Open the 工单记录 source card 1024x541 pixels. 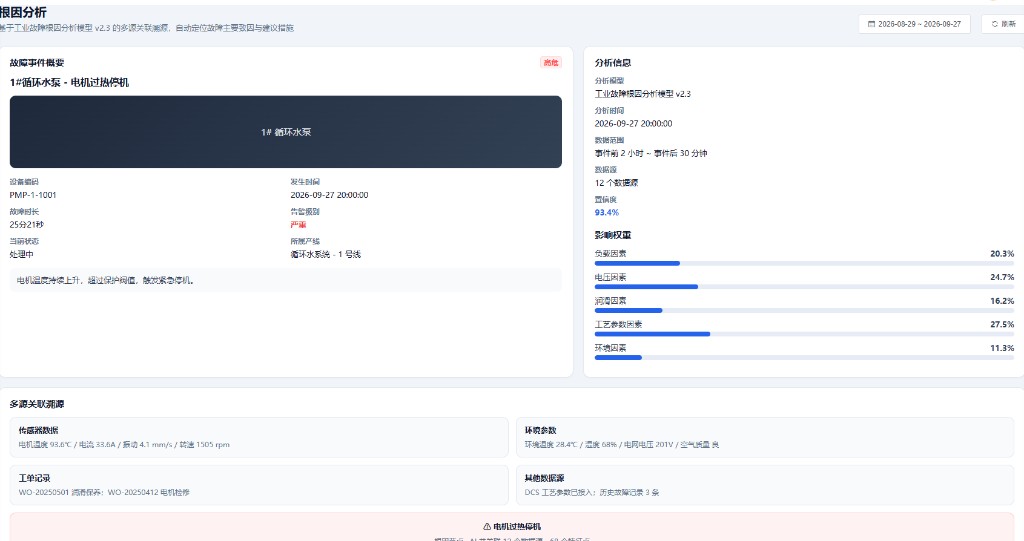(259, 485)
